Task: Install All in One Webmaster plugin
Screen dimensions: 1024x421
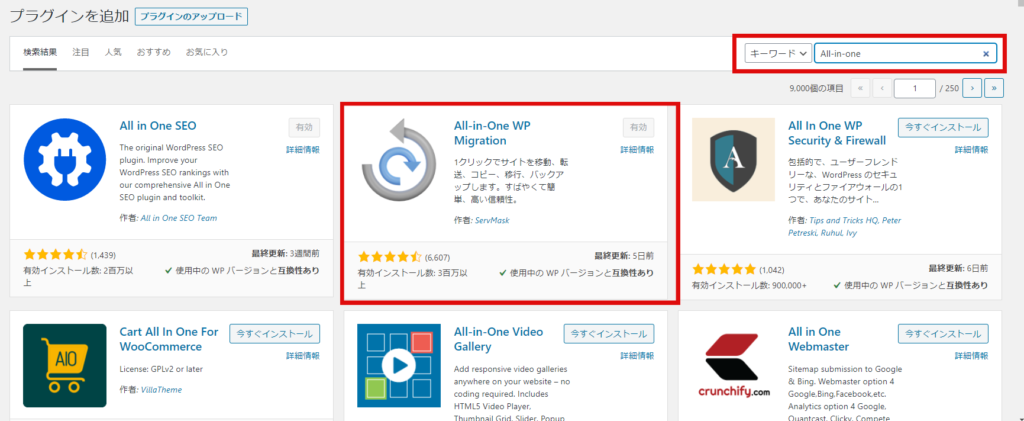Action: point(943,334)
